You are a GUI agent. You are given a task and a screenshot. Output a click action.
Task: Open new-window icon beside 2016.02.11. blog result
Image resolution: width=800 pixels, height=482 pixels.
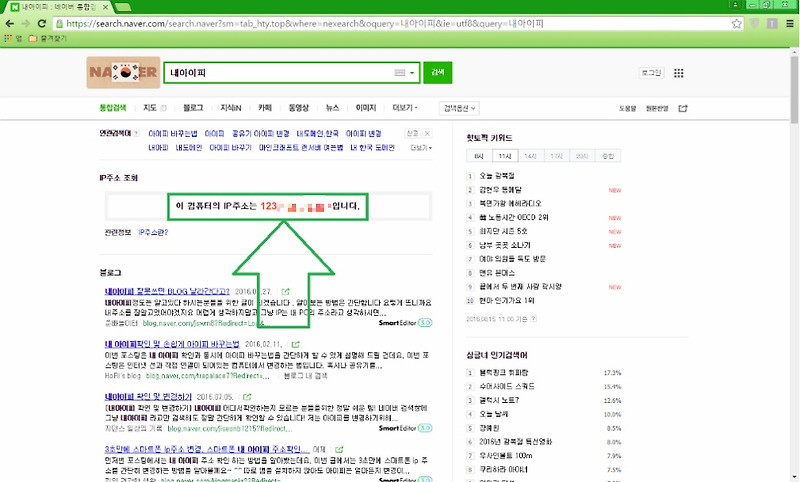click(x=295, y=344)
